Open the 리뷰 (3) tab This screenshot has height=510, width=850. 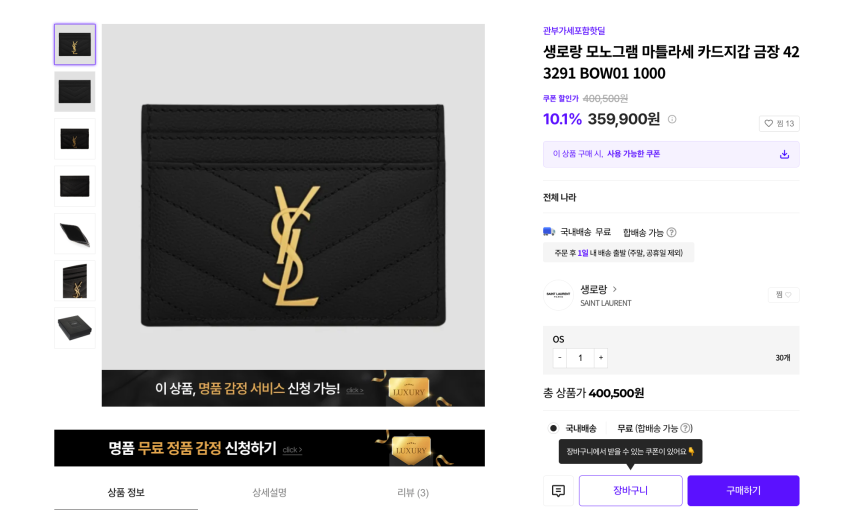coord(413,493)
